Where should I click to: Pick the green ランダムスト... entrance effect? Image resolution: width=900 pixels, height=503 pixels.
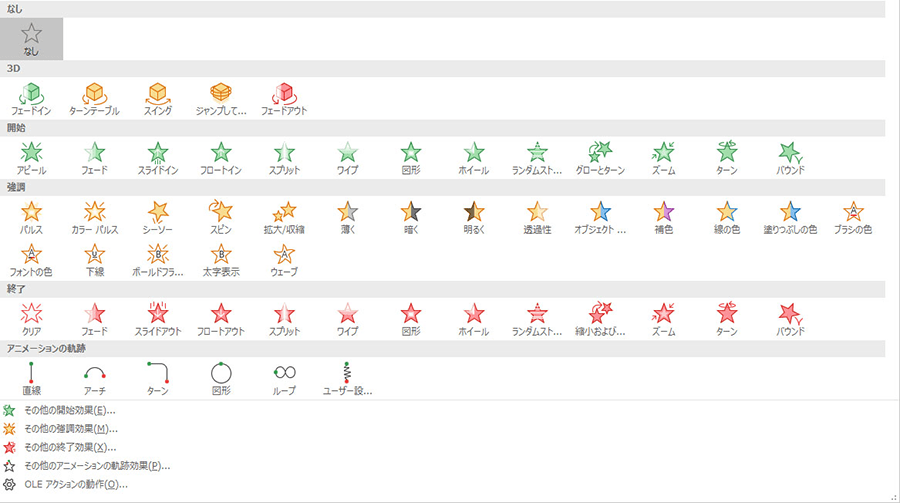tap(537, 158)
